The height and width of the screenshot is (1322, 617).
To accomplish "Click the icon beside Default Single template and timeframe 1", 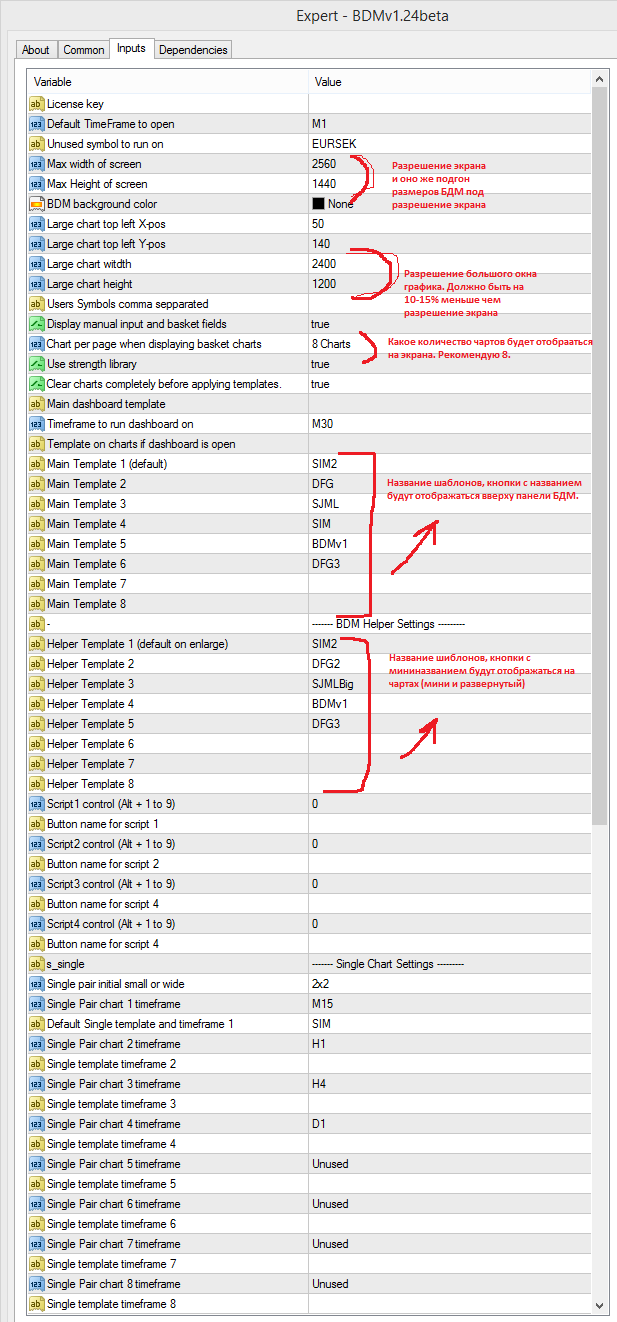I will (x=36, y=1024).
